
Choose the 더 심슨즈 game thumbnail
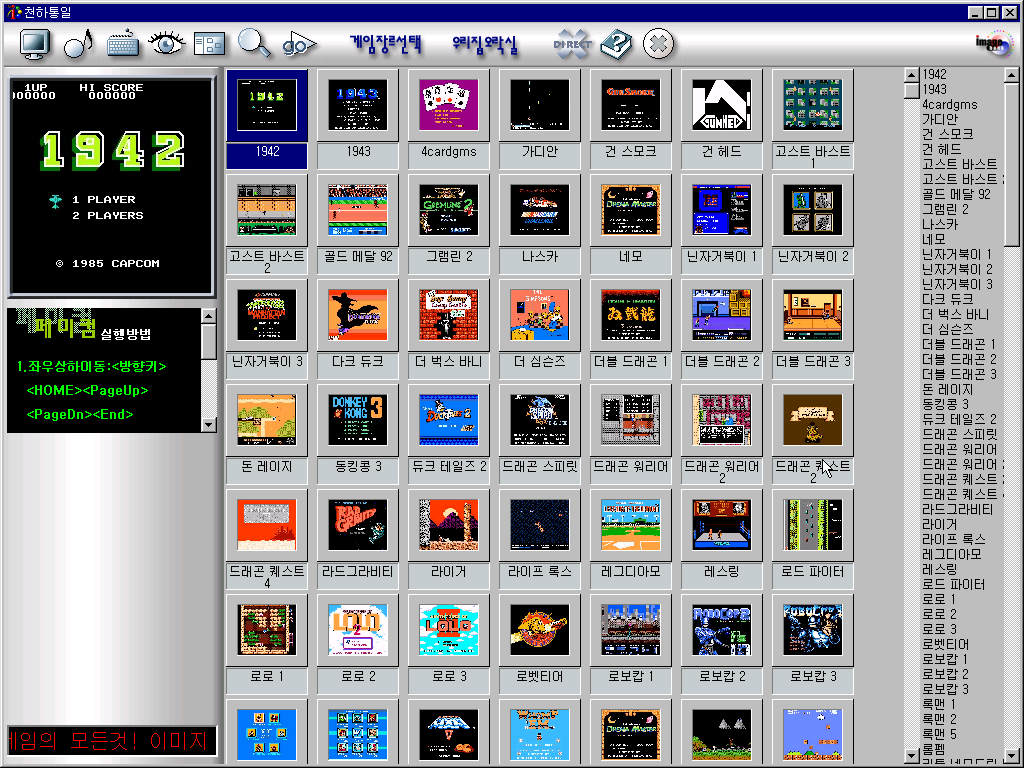(x=539, y=315)
